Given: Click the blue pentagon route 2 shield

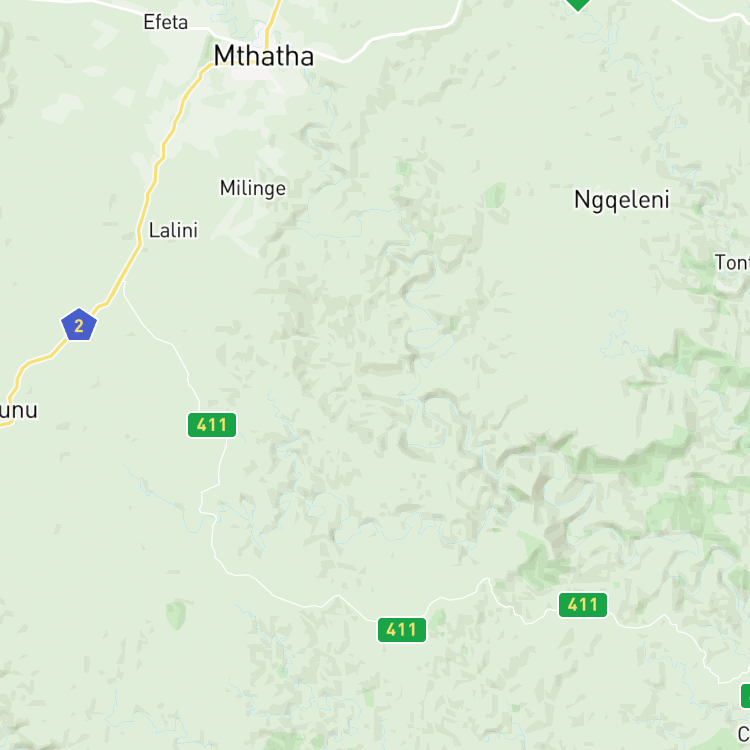Looking at the screenshot, I should 79,325.
